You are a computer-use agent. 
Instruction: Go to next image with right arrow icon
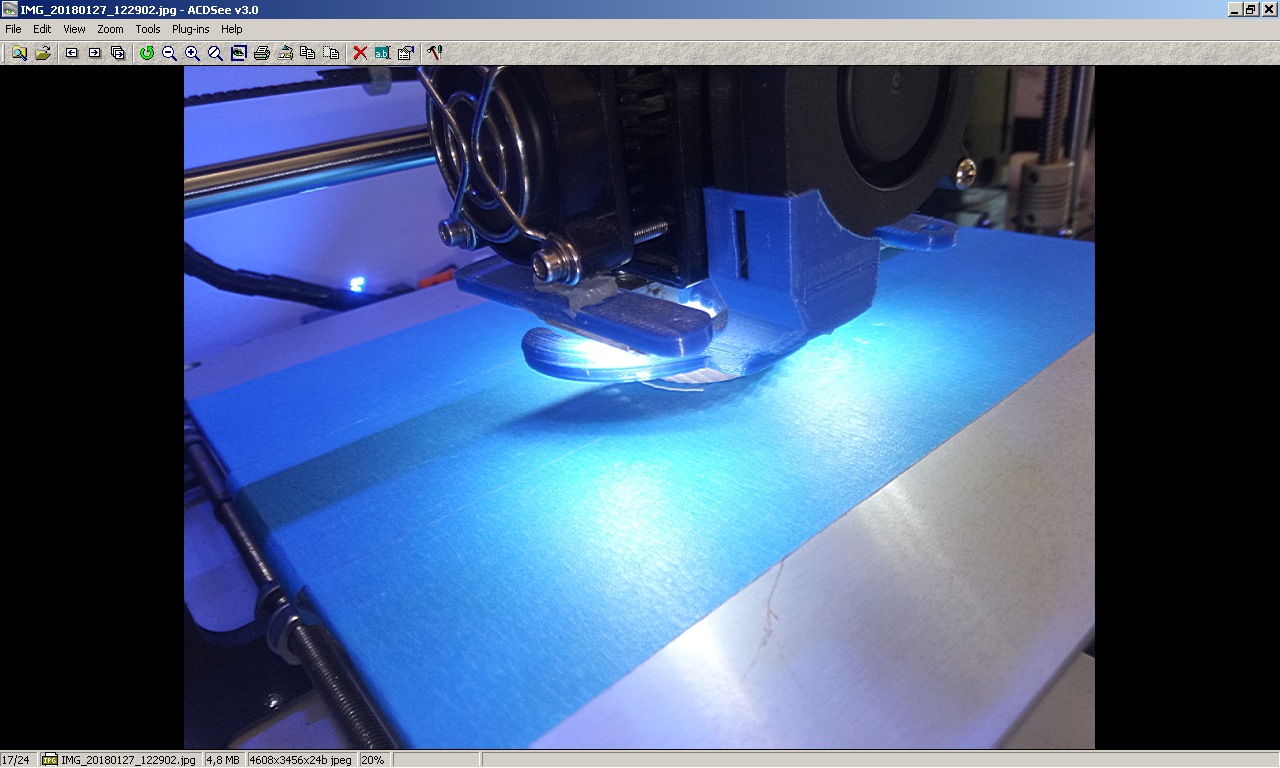point(95,53)
